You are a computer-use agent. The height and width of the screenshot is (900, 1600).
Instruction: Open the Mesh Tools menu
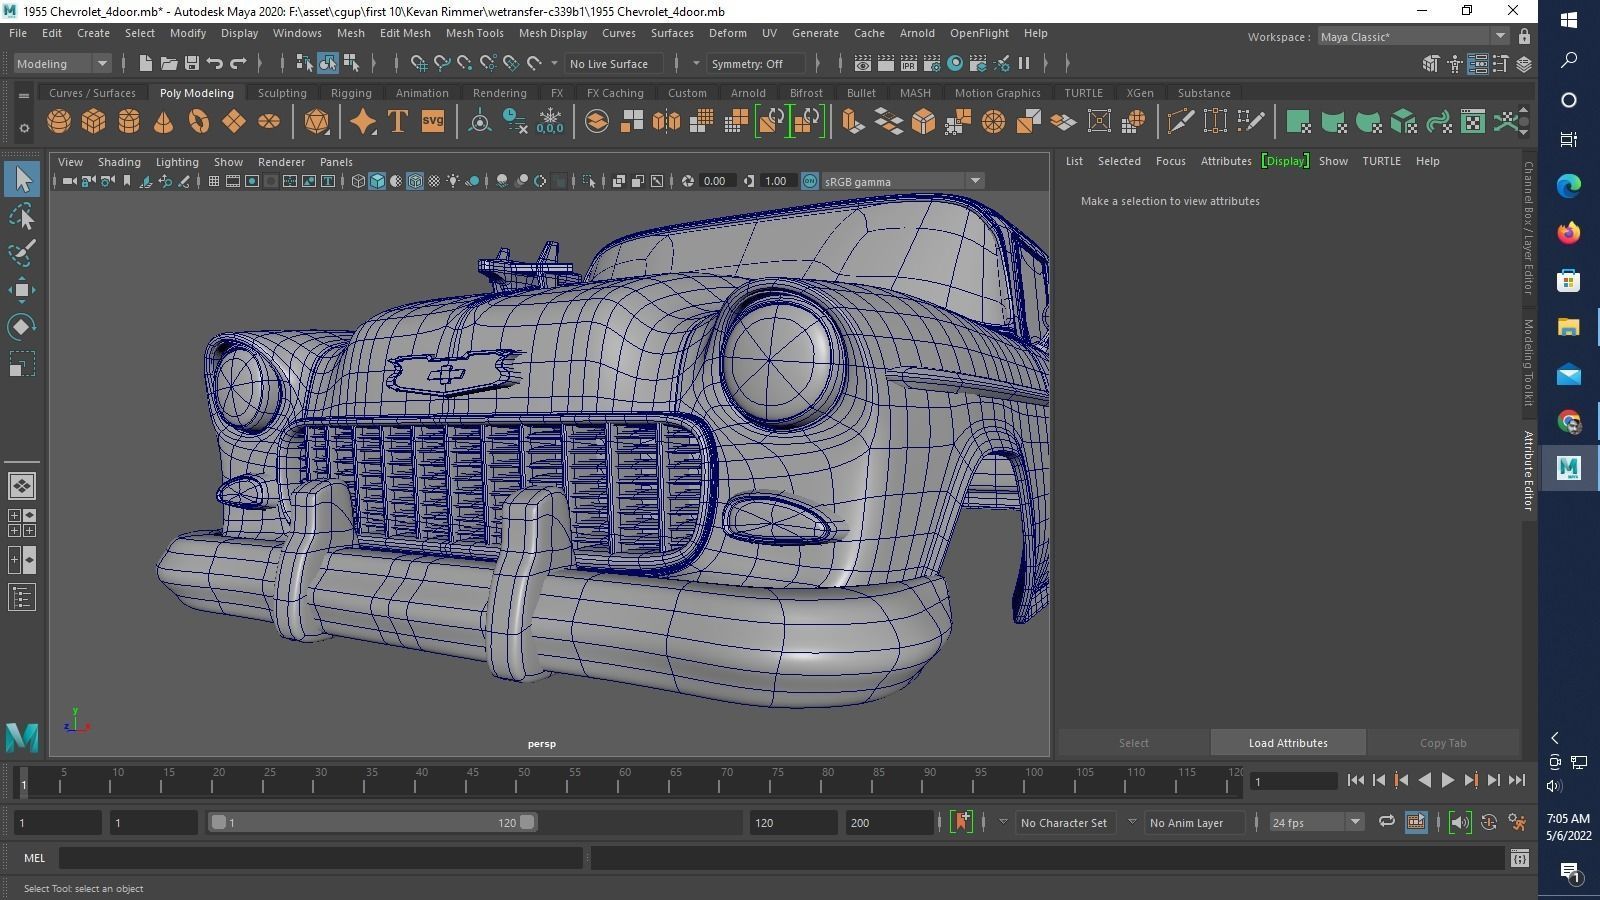(475, 33)
